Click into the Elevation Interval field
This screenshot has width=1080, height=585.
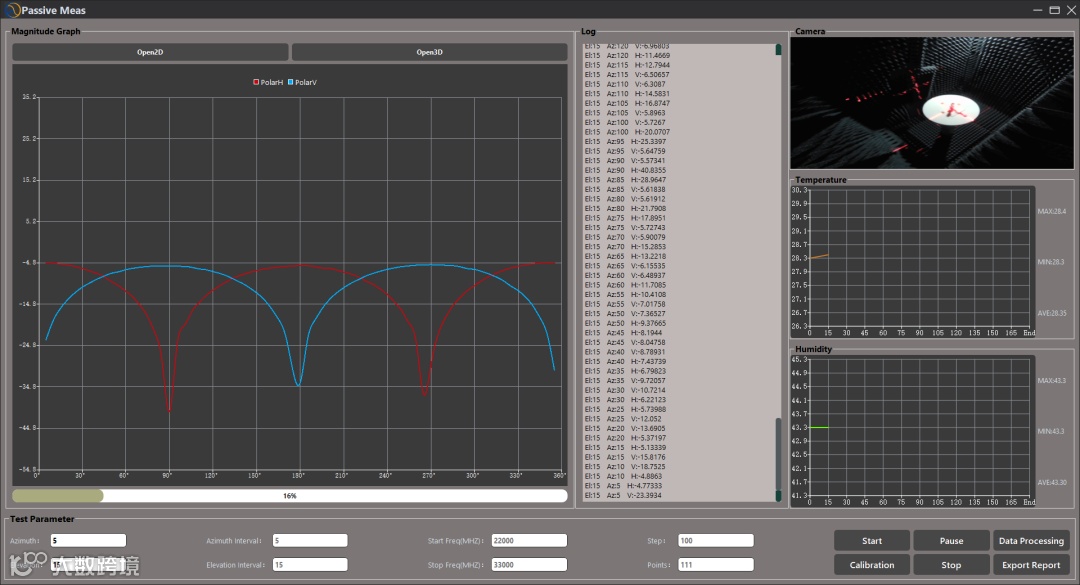309,565
